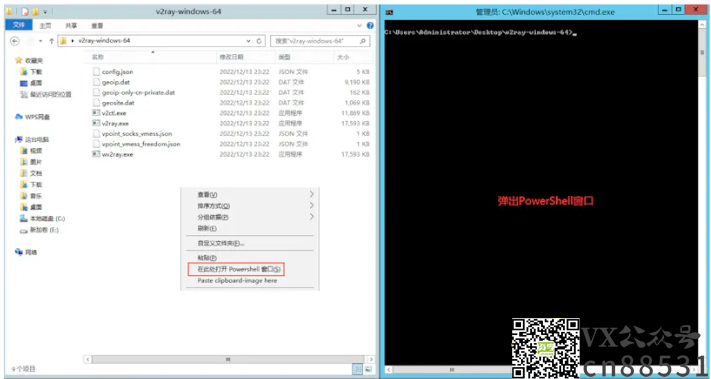Image resolution: width=711 pixels, height=379 pixels.
Task: Click the 网络 network icon
Action: pyautogui.click(x=19, y=252)
